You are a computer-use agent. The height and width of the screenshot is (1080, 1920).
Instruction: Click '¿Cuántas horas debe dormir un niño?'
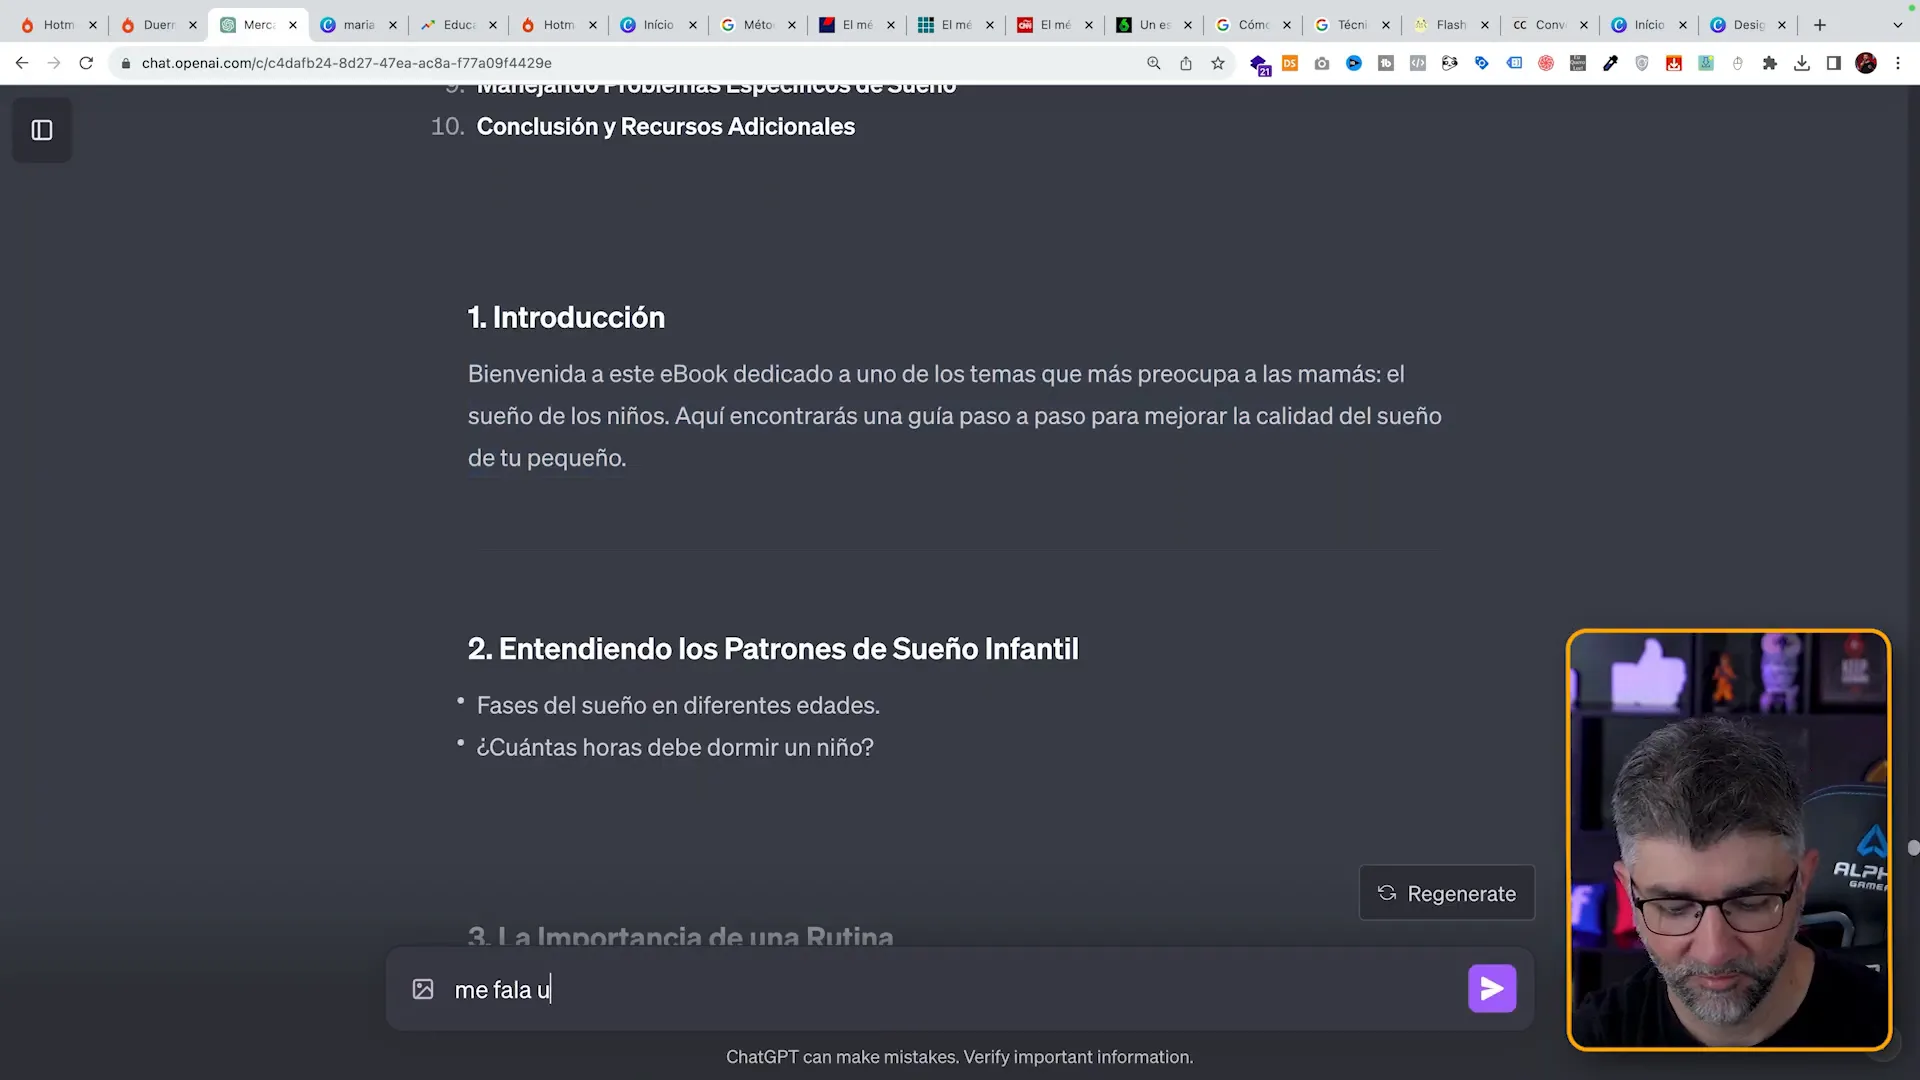(x=675, y=748)
